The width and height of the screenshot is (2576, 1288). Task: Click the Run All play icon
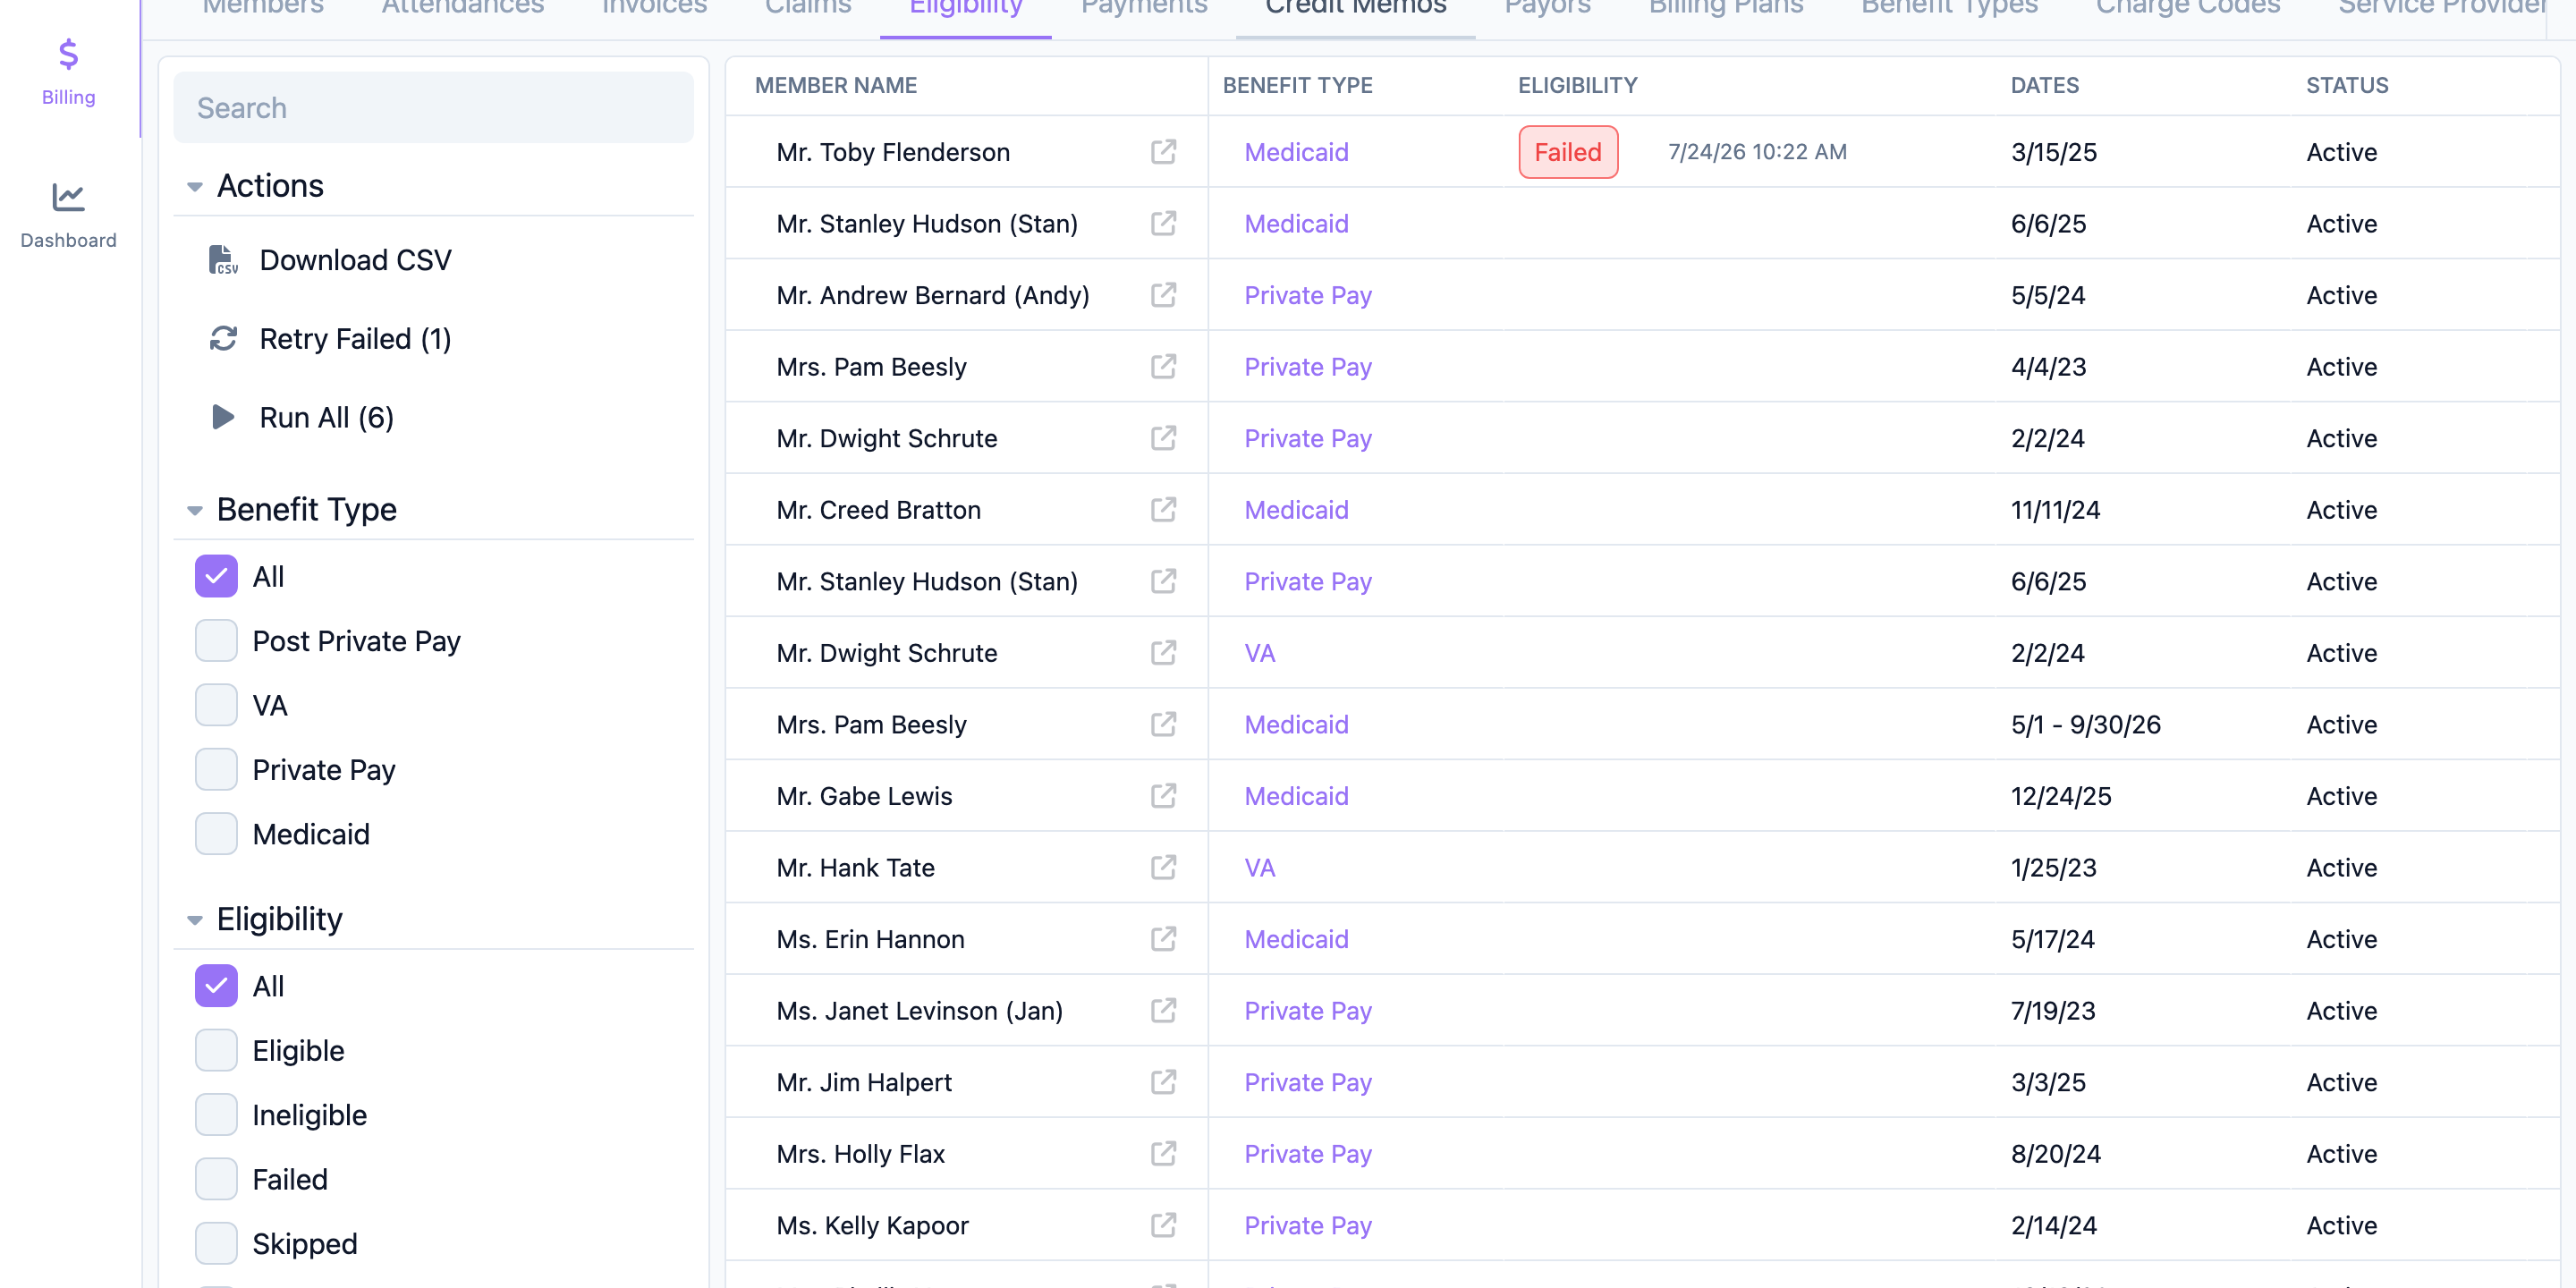tap(223, 417)
